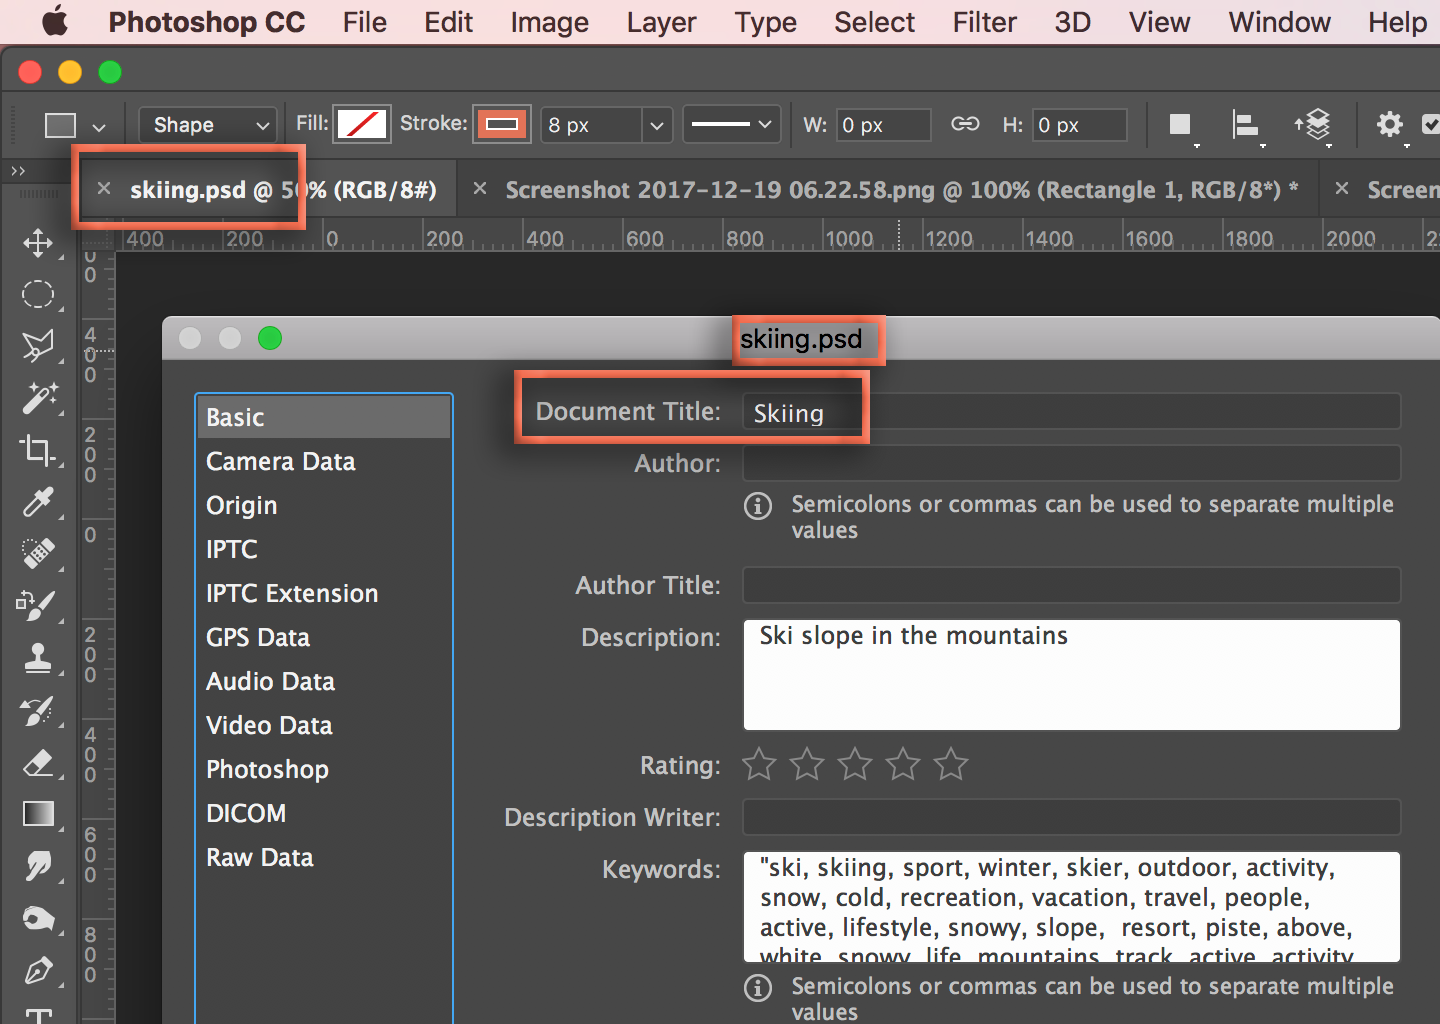
Task: Click the Rectangle tool preset icon
Action: point(60,125)
